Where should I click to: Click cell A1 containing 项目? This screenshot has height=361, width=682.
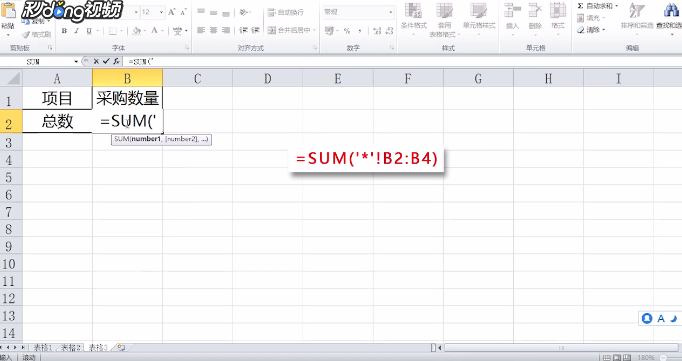57,98
